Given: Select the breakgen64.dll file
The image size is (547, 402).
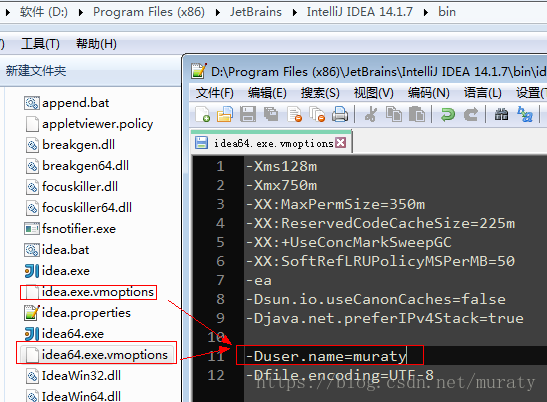Looking at the screenshot, I should (77, 166).
